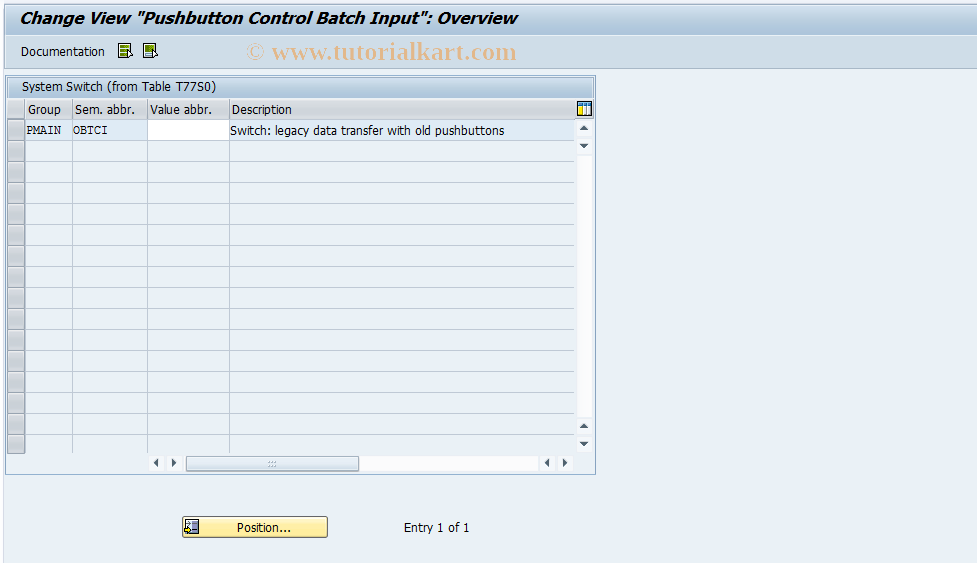Select the second (empty) row selector

point(16,151)
